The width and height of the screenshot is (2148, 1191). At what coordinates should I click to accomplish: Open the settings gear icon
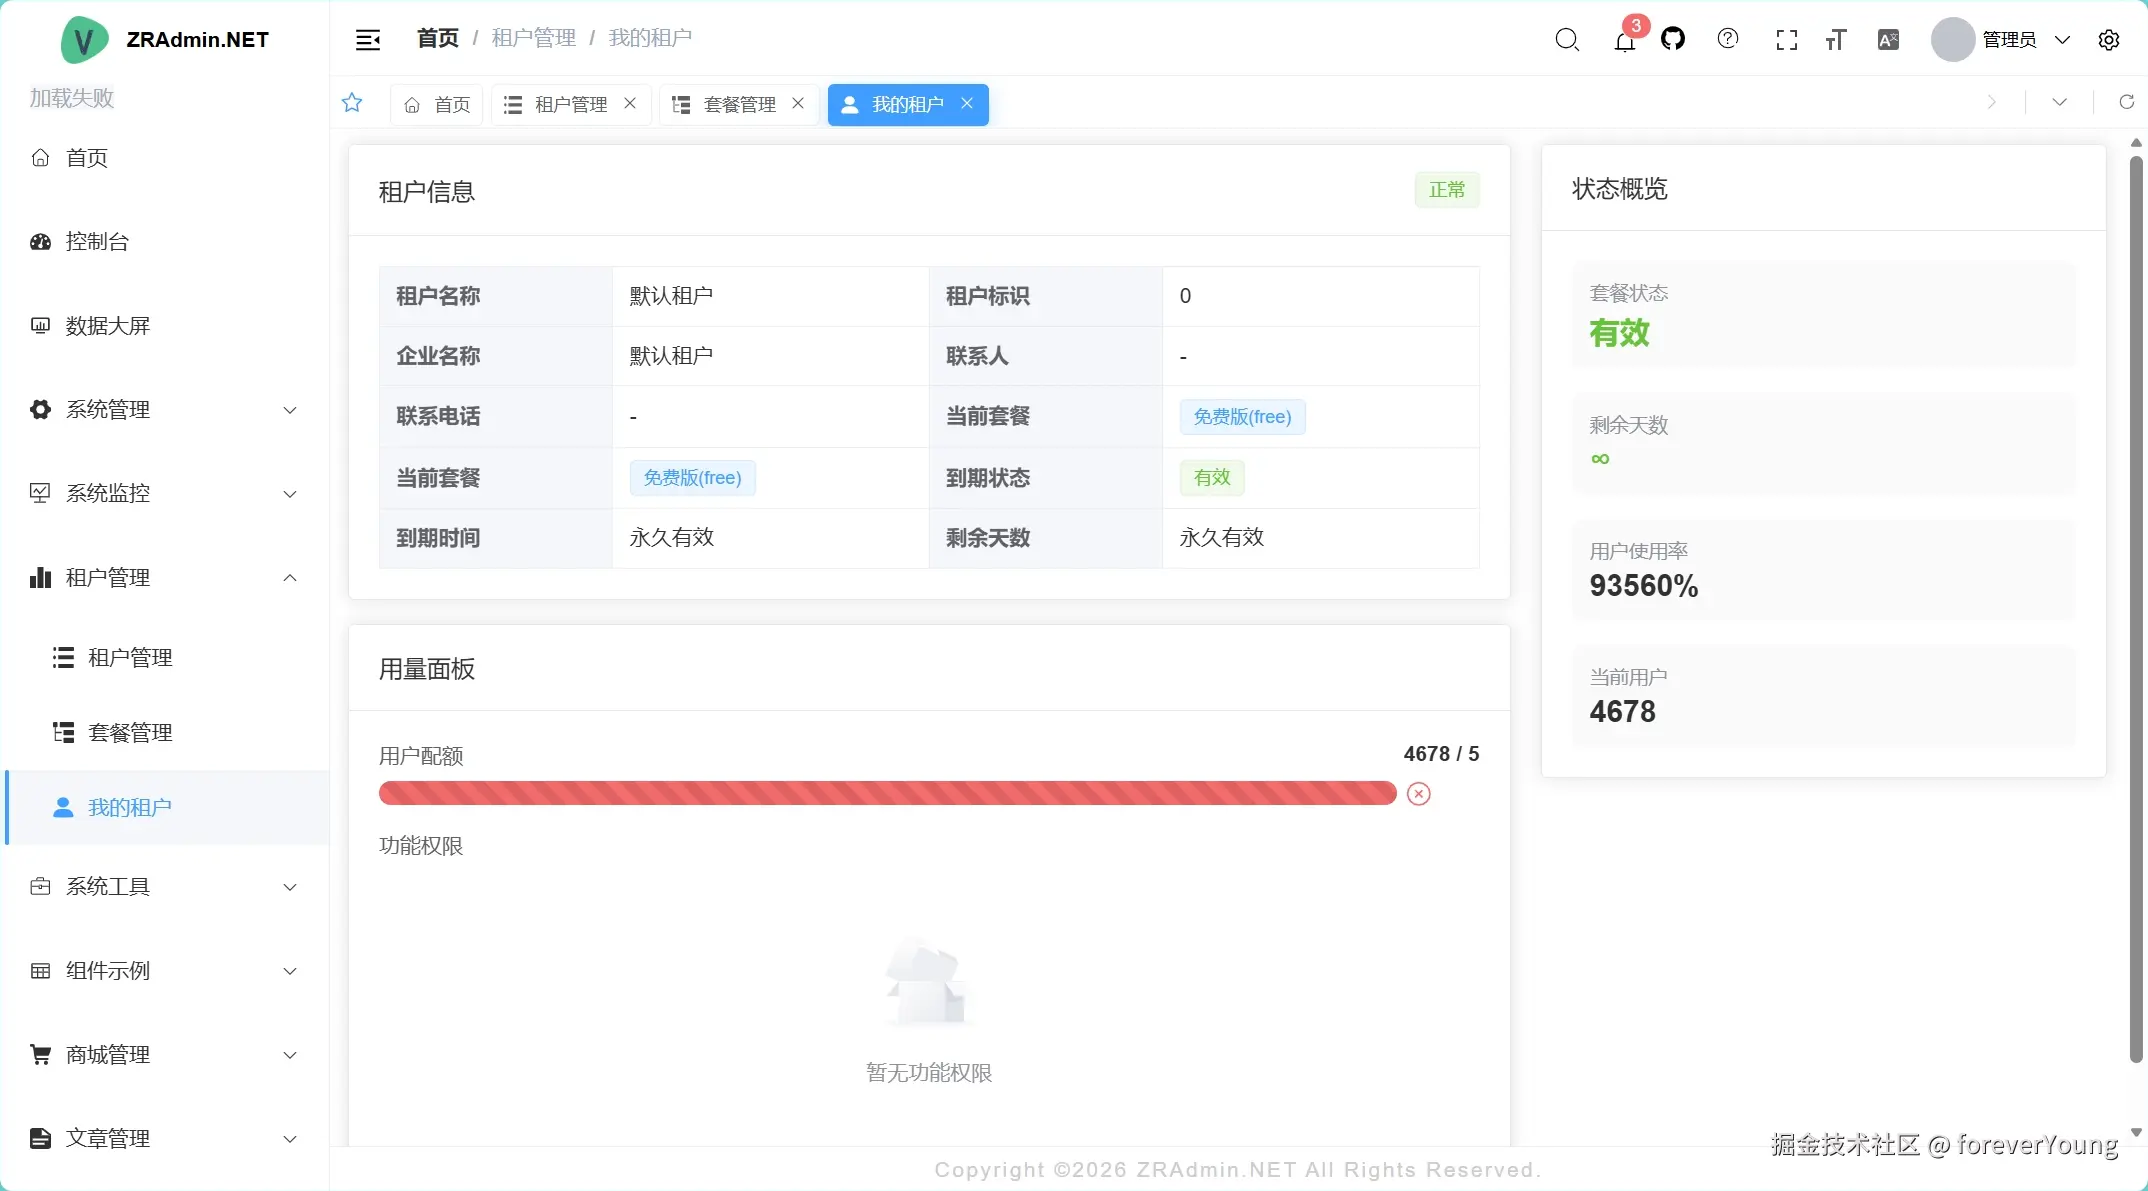click(2109, 40)
